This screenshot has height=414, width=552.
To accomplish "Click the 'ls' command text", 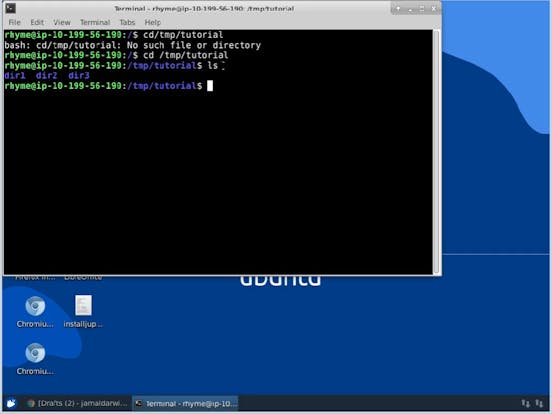I will (213, 65).
